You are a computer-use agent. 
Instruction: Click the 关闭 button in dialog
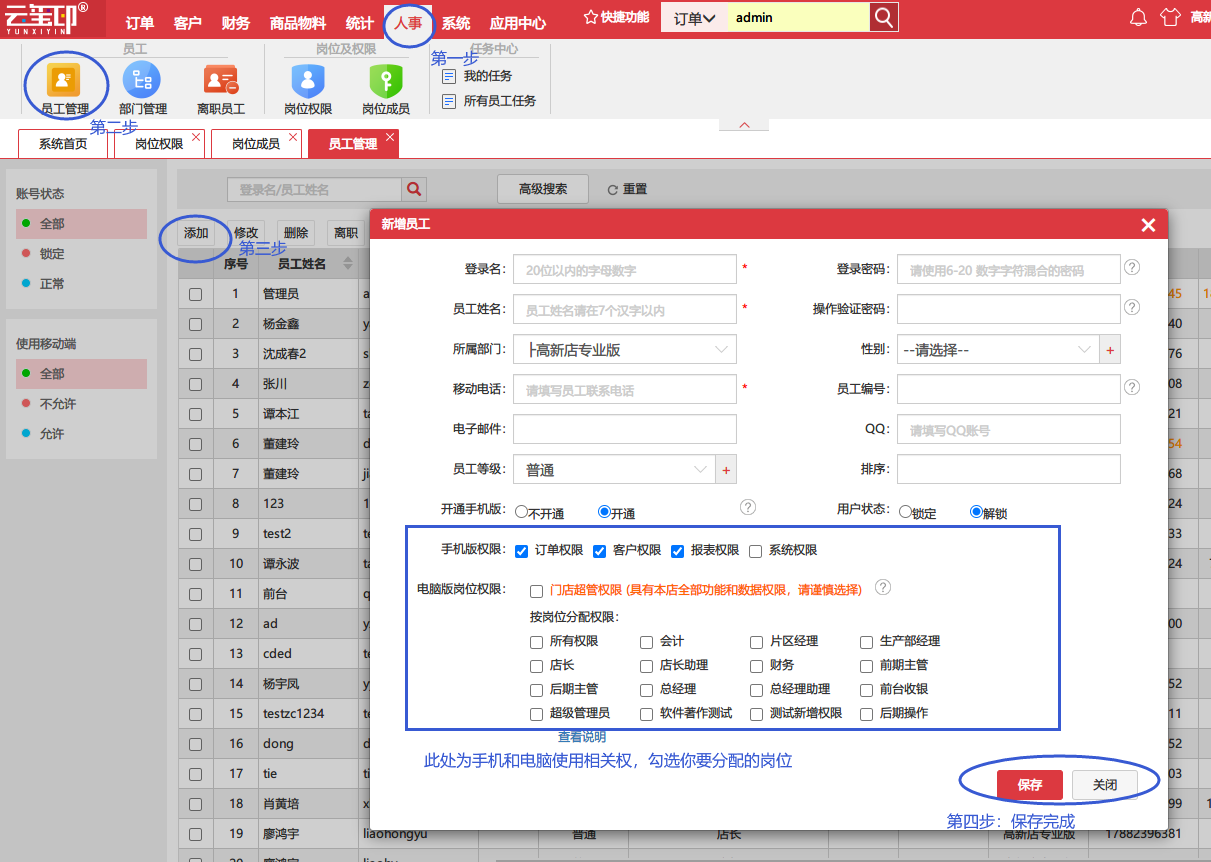pos(1105,785)
